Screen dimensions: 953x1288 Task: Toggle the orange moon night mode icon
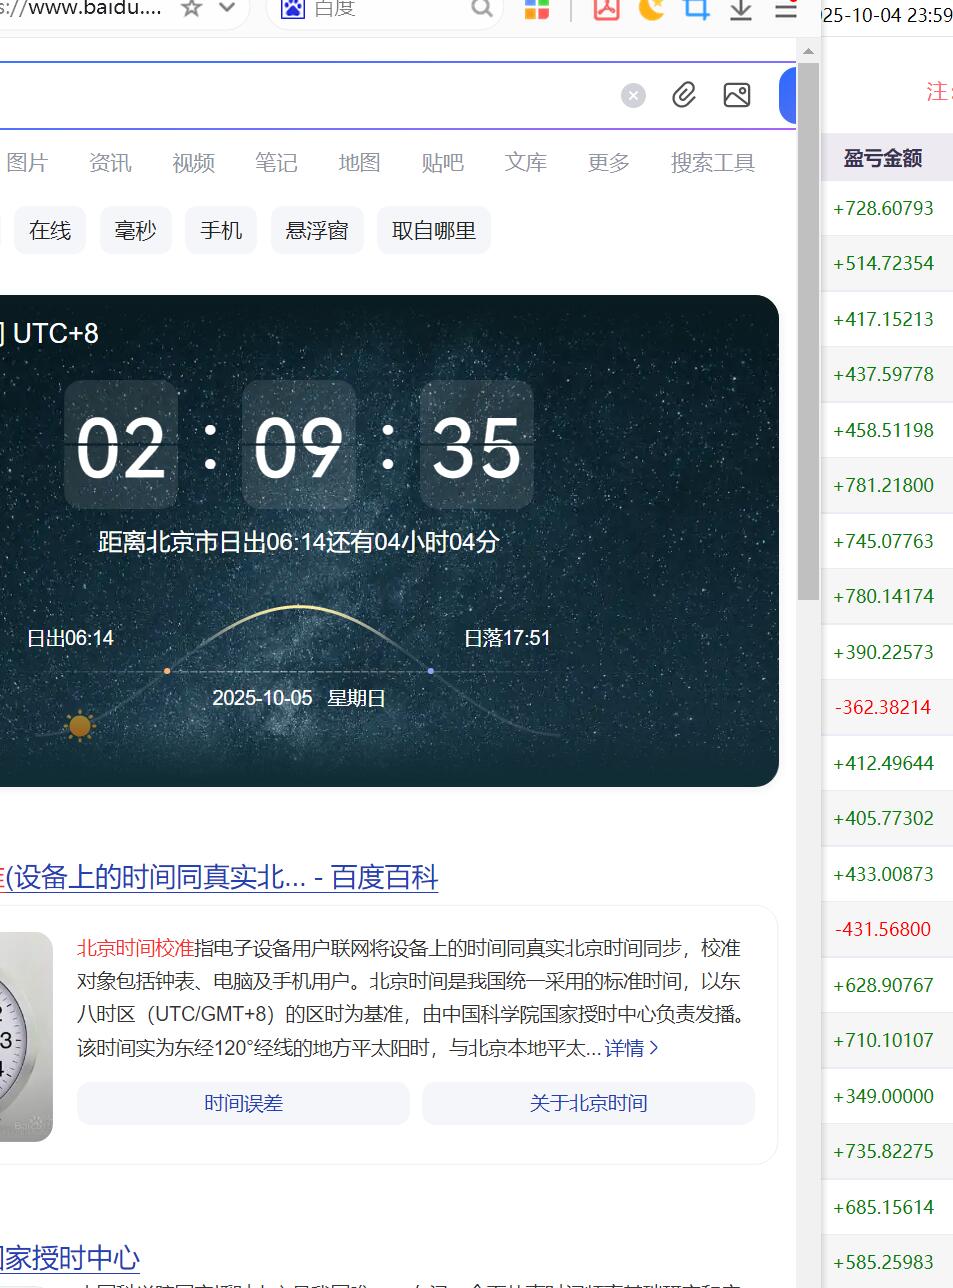[x=651, y=9]
